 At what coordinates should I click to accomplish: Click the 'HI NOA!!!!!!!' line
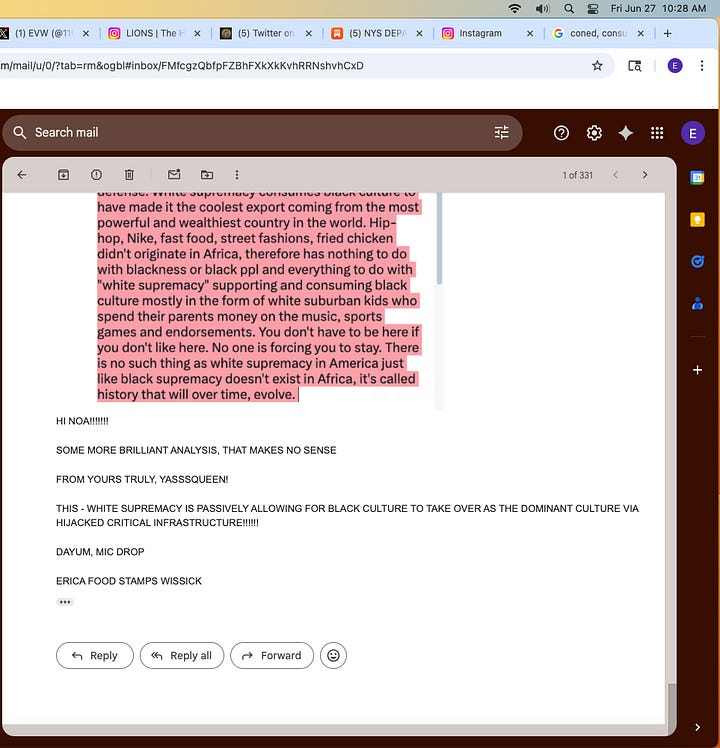tap(82, 421)
